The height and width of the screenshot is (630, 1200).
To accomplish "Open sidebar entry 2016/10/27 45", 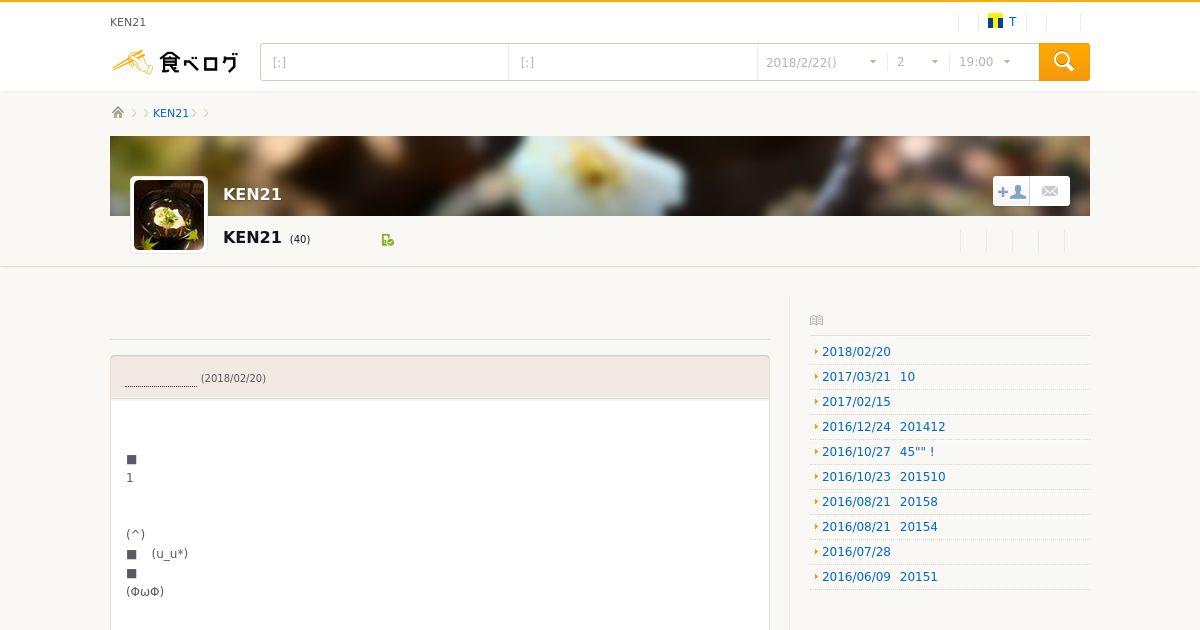I will coord(878,452).
